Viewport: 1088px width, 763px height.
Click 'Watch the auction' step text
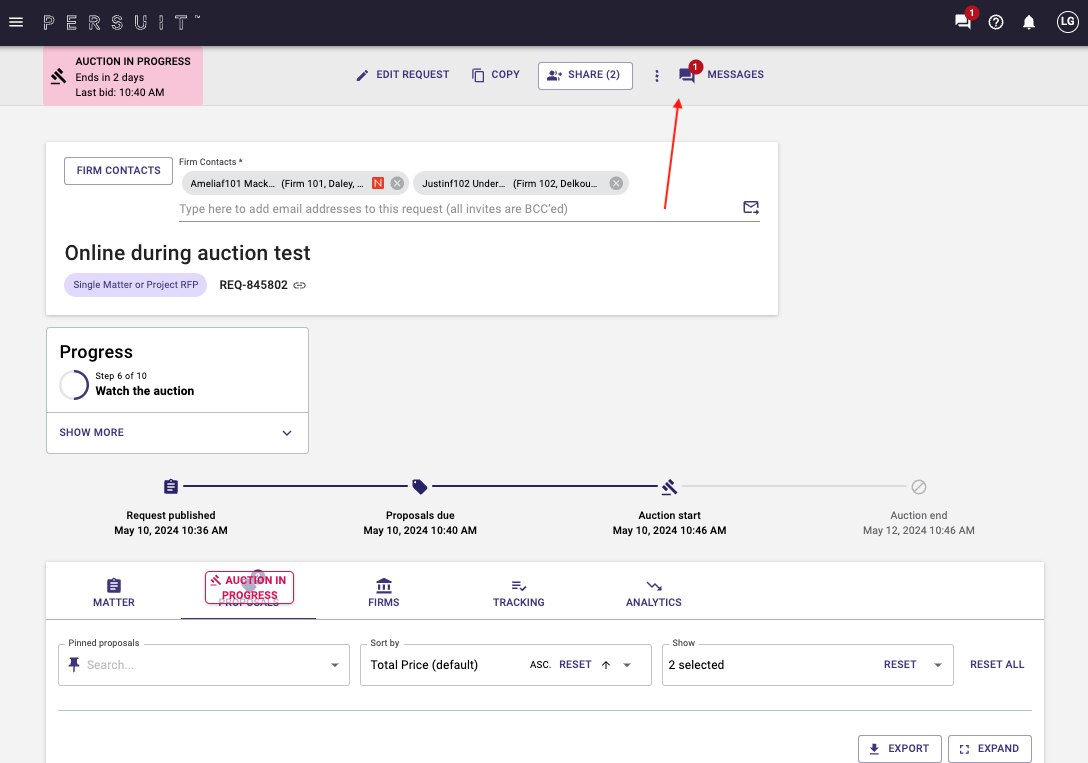pyautogui.click(x=144, y=391)
